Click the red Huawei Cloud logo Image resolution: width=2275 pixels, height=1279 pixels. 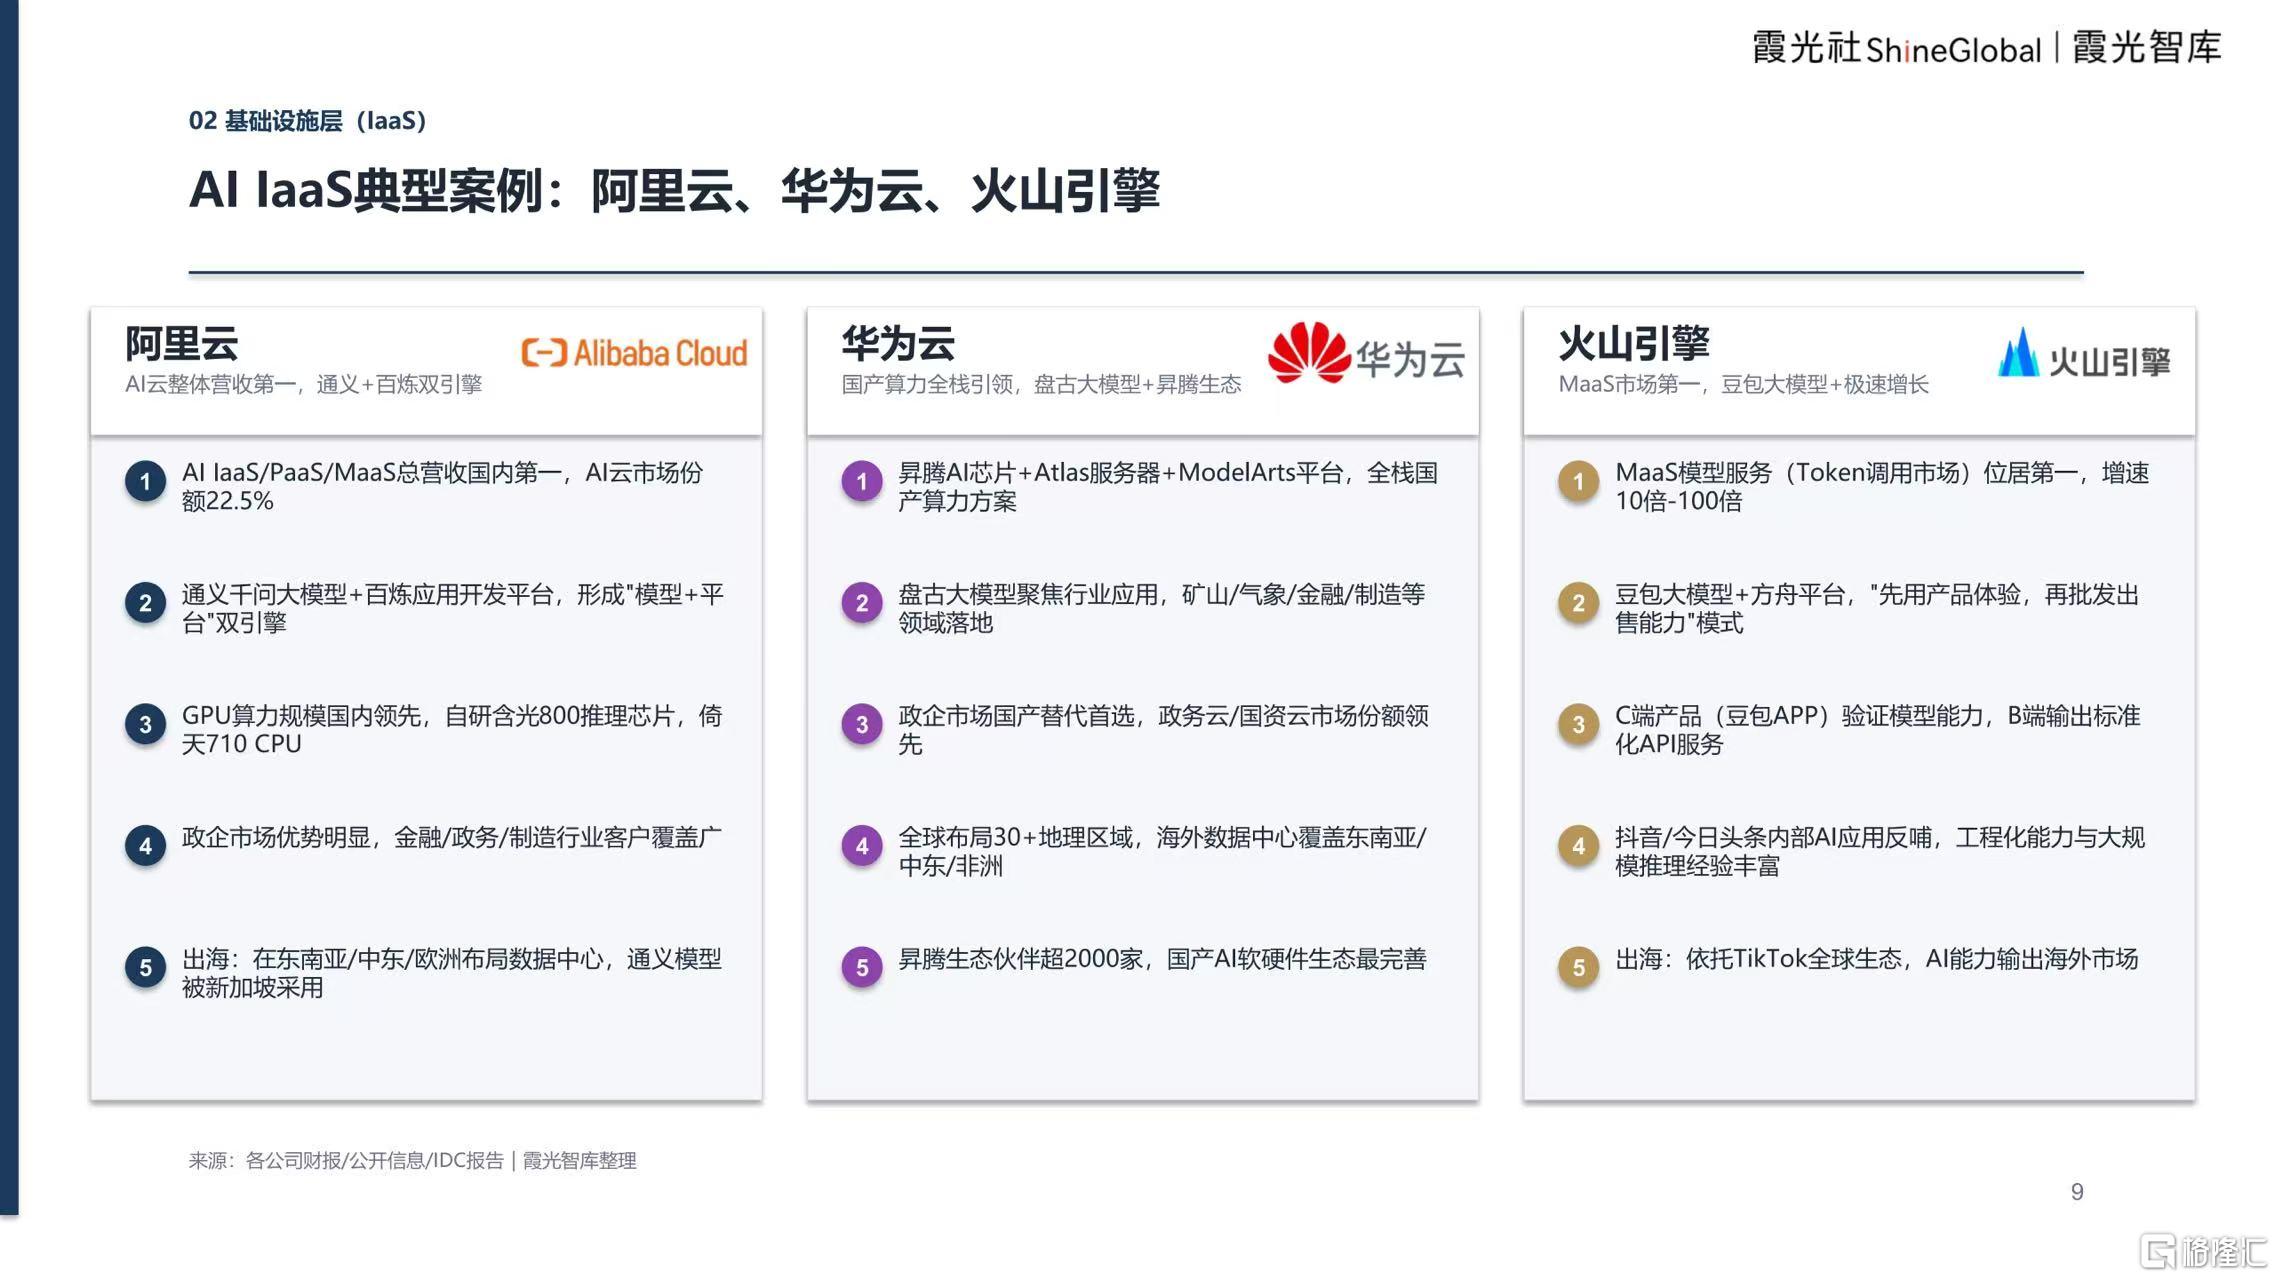[1366, 353]
